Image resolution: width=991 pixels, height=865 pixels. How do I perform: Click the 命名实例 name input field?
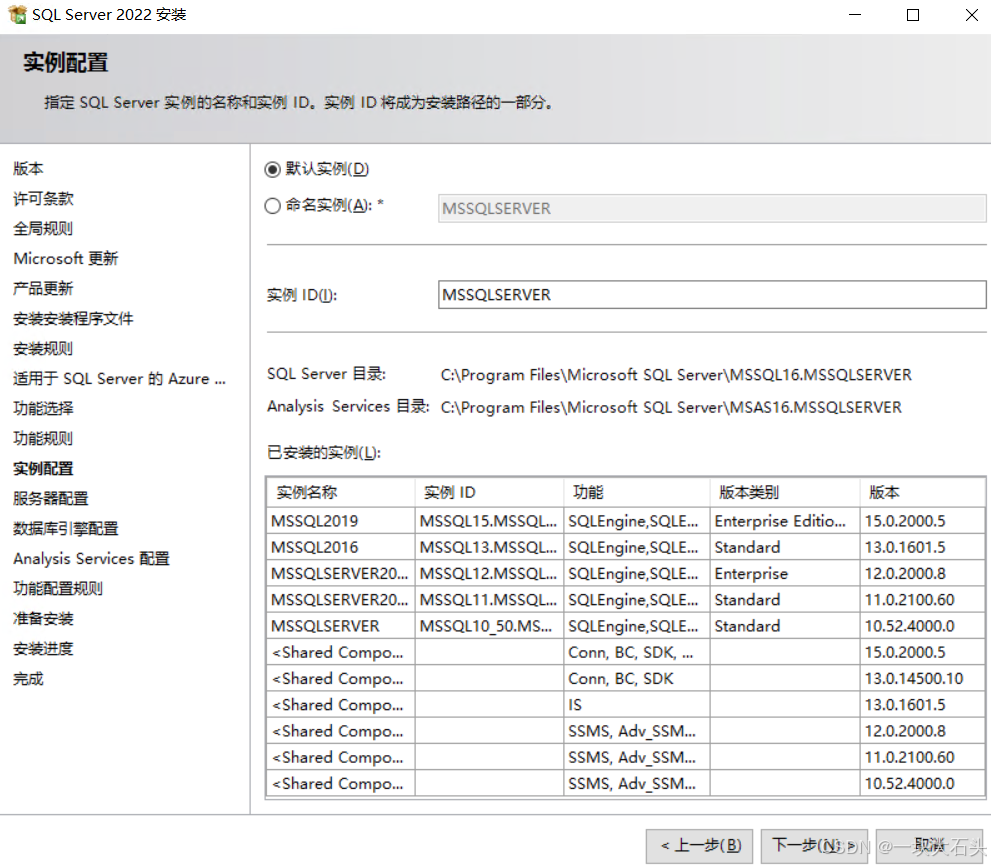[712, 209]
